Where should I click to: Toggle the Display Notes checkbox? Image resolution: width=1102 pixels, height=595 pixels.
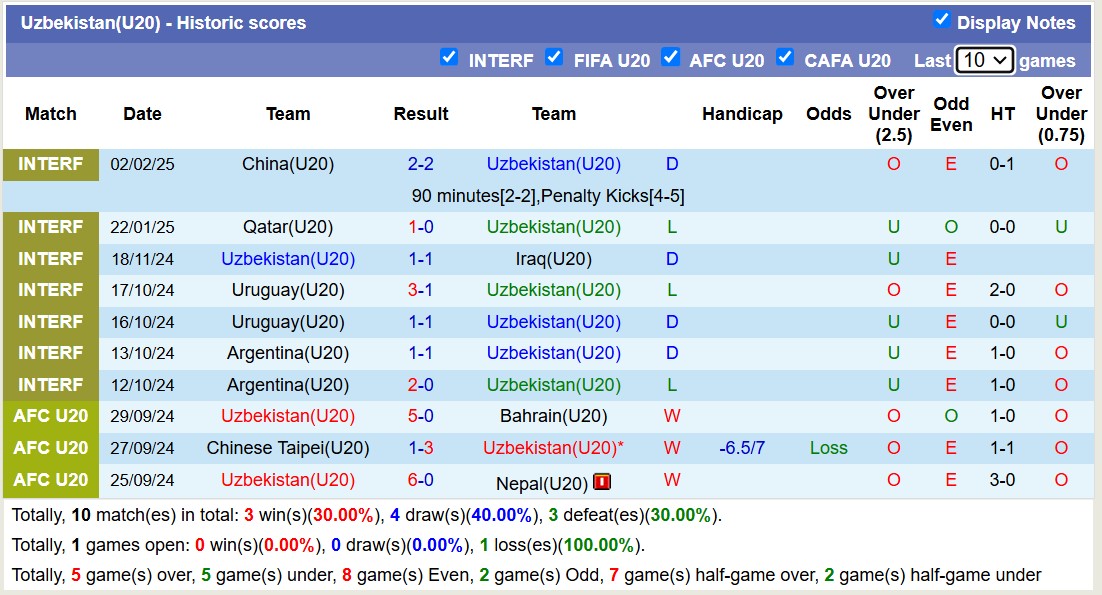coord(941,20)
